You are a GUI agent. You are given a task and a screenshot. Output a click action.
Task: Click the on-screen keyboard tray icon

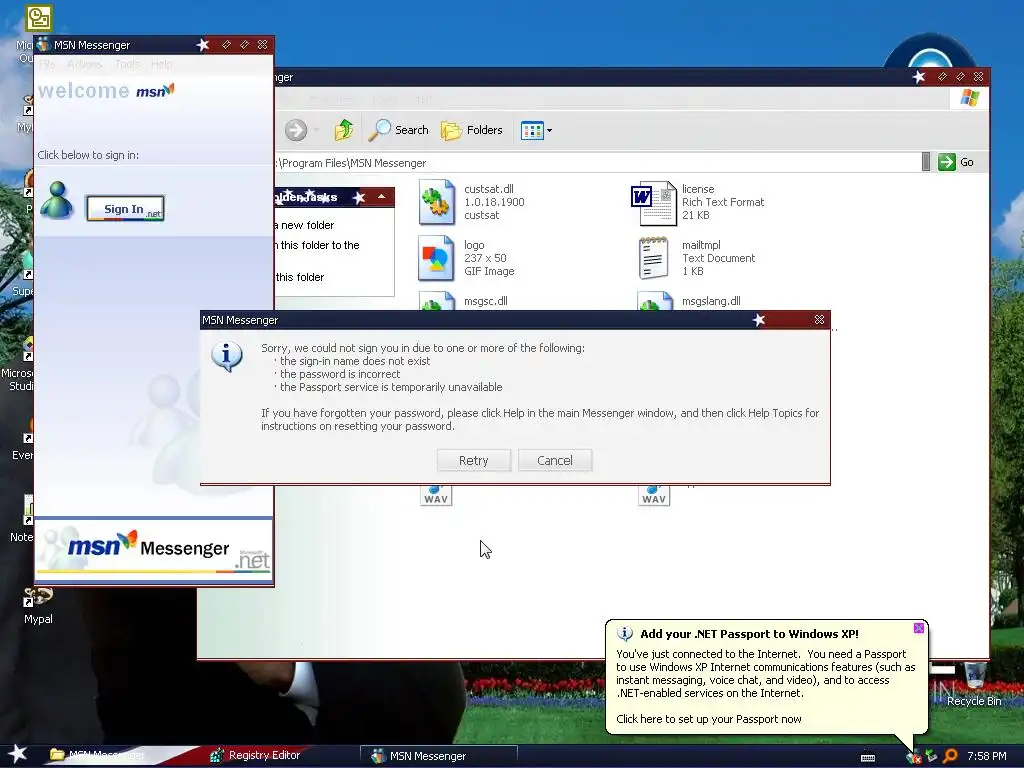coord(868,757)
